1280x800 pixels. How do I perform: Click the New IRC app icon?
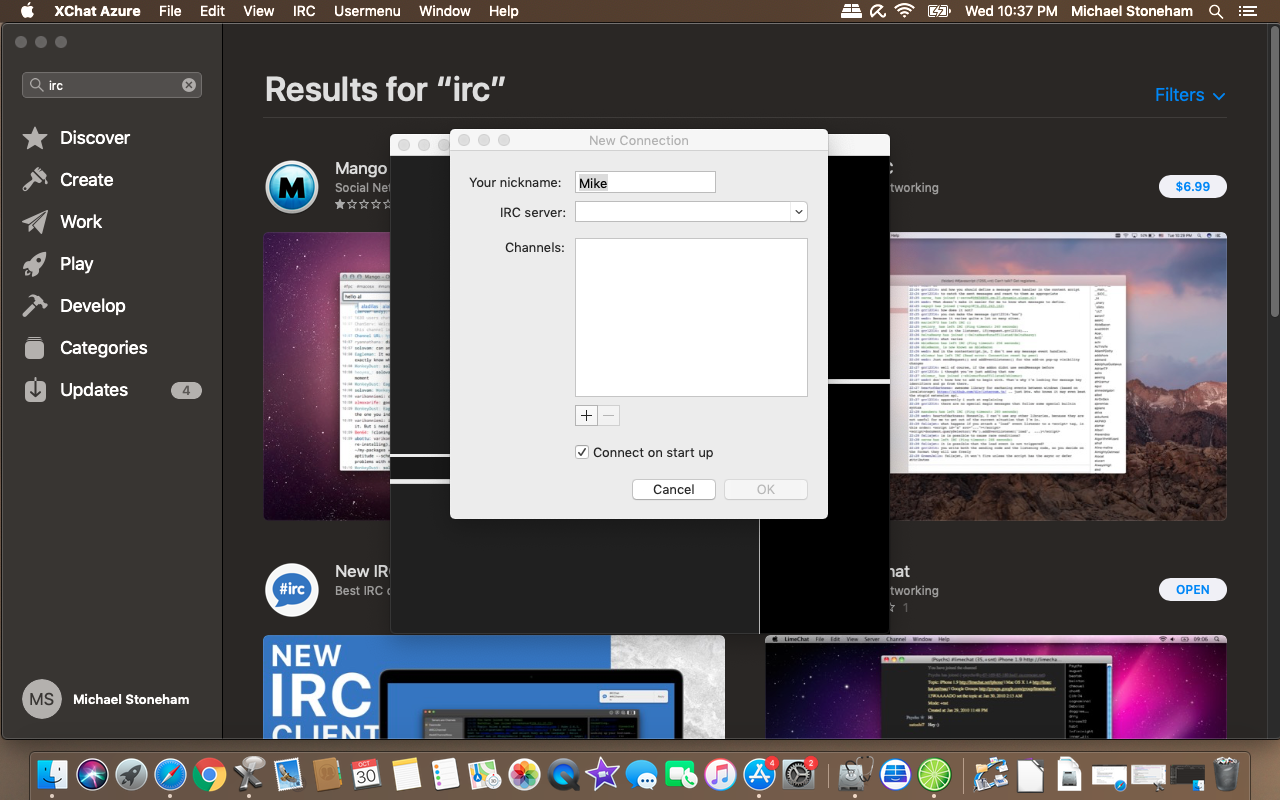tap(291, 589)
